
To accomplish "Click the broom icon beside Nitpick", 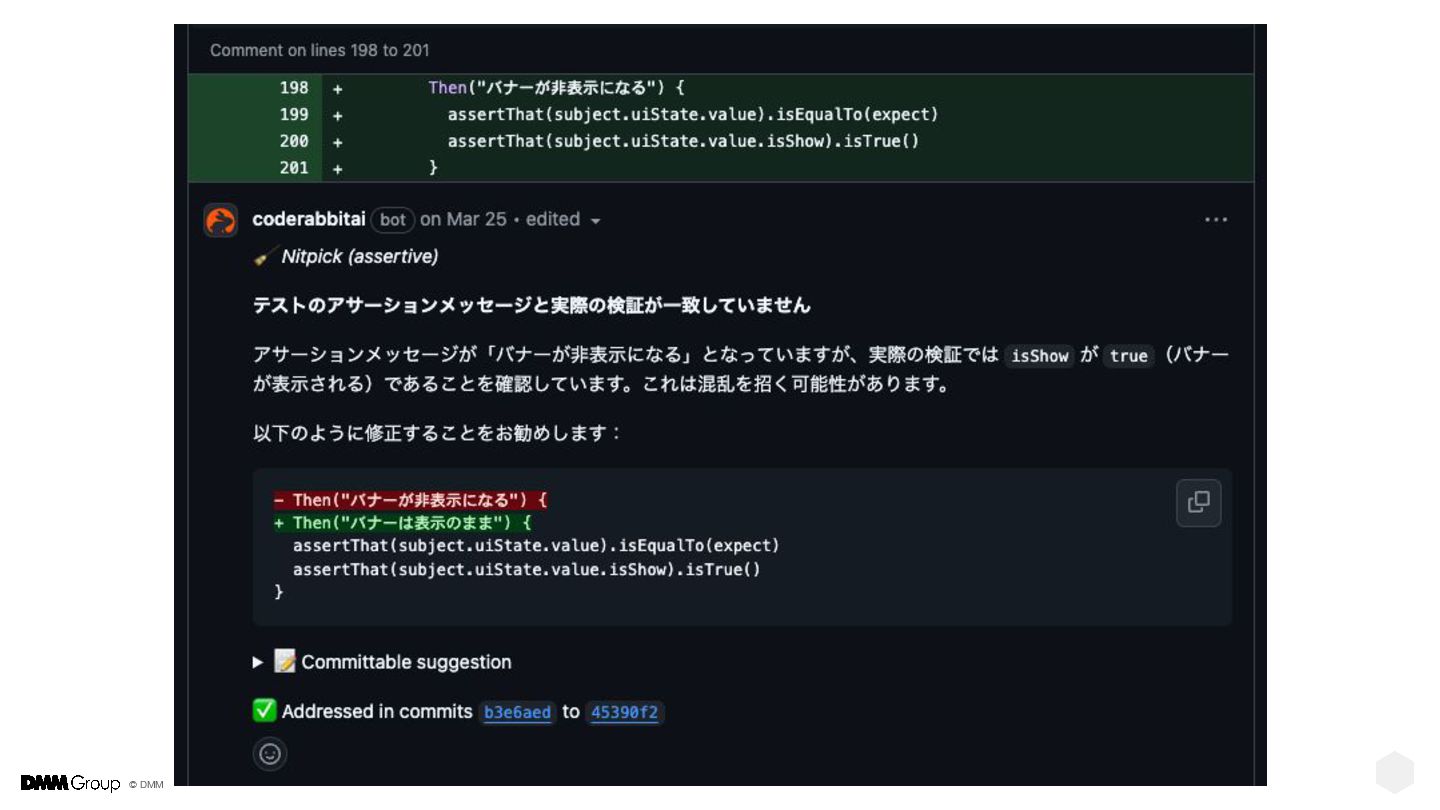I will pos(265,257).
